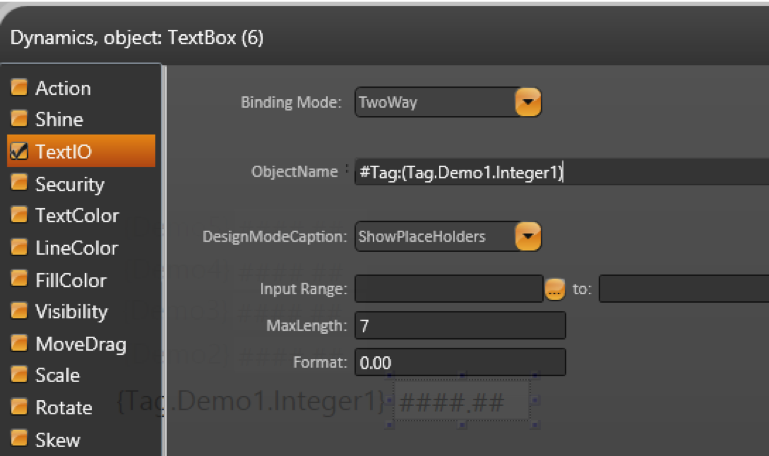Expand the DesignModeCaption dropdown arrow
The image size is (769, 456).
(528, 237)
